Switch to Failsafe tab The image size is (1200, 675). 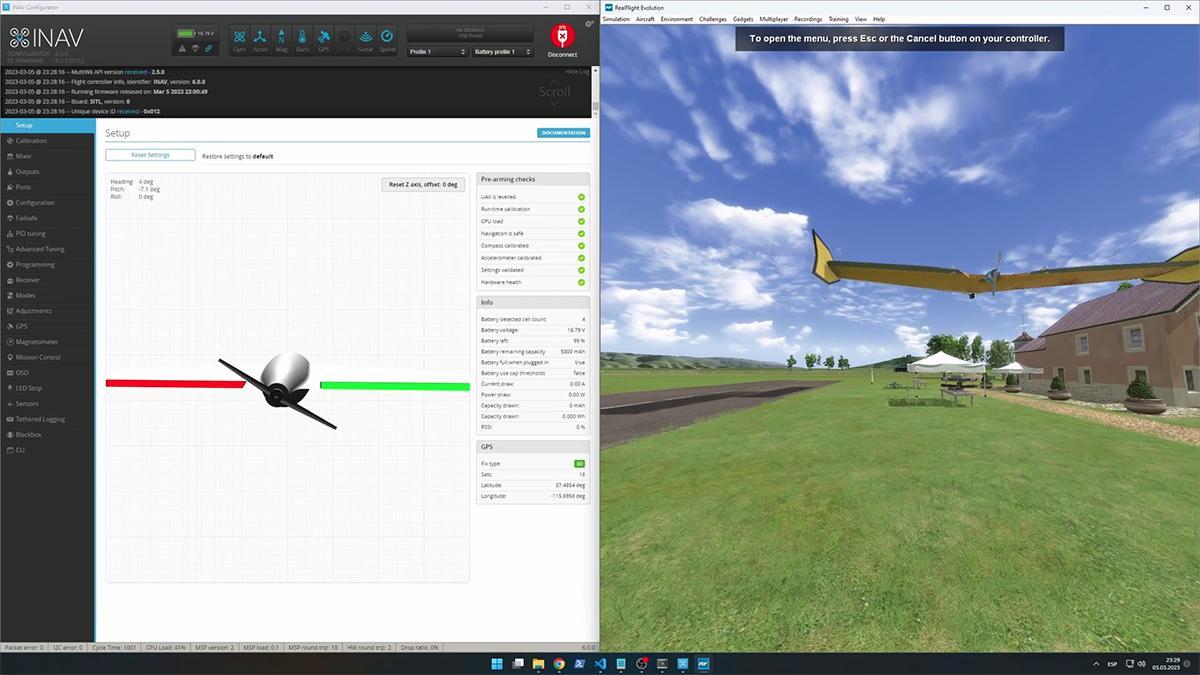click(47, 218)
